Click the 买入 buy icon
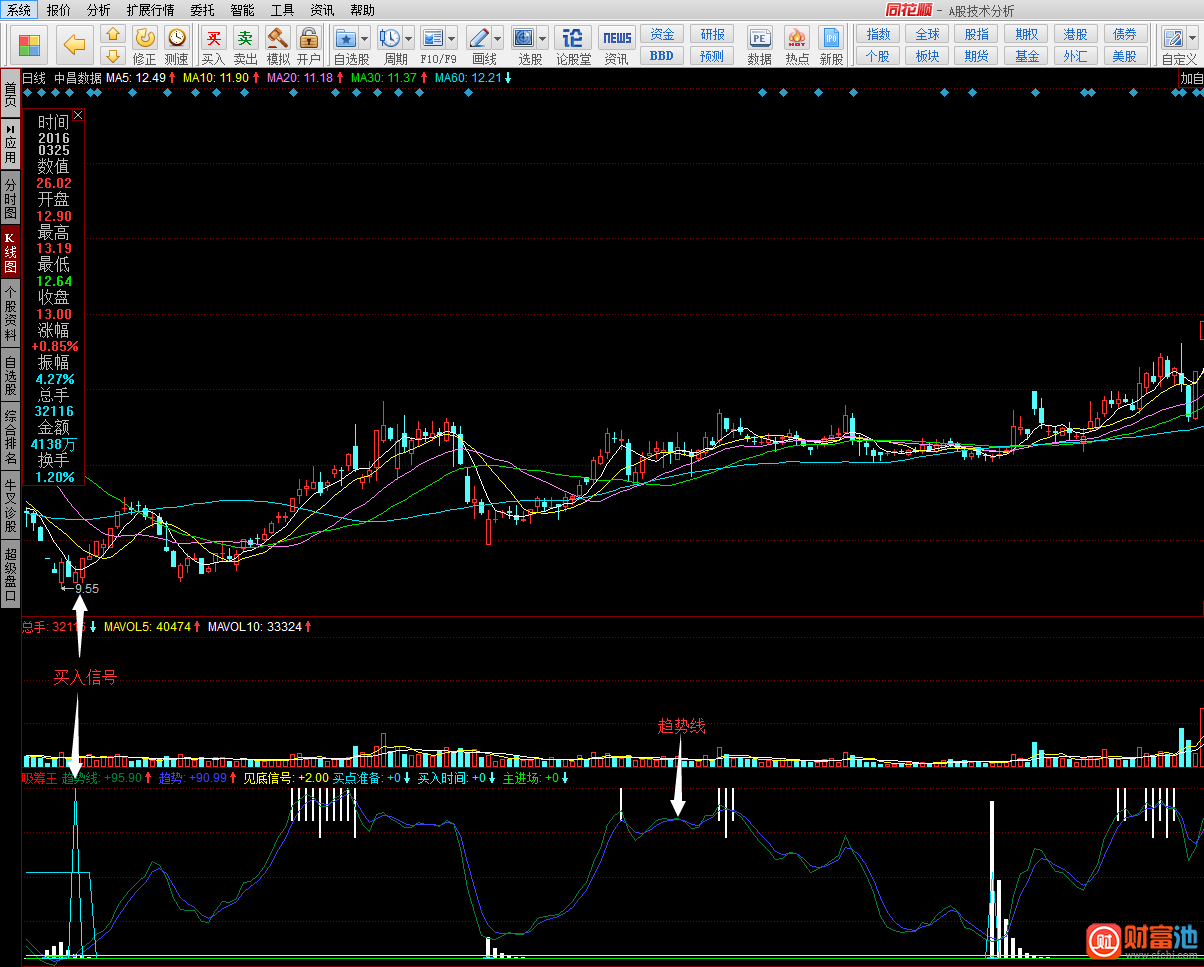 point(213,45)
